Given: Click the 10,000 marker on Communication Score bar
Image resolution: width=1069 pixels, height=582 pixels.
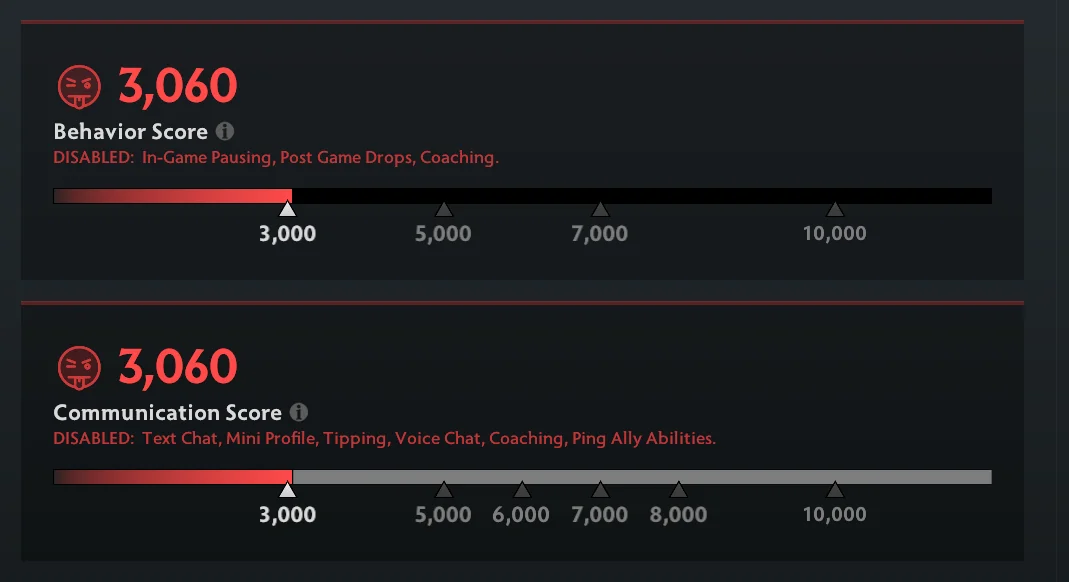Looking at the screenshot, I should point(835,490).
